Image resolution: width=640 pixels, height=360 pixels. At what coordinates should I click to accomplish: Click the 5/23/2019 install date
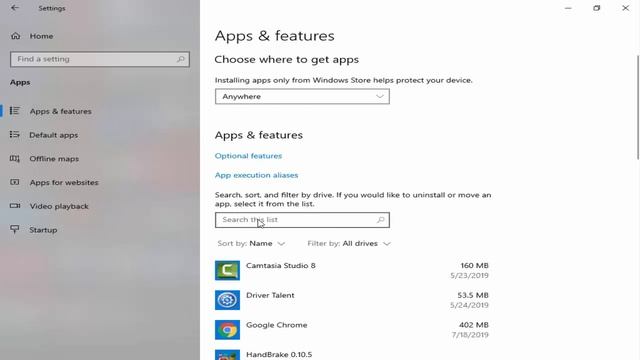tap(469, 276)
